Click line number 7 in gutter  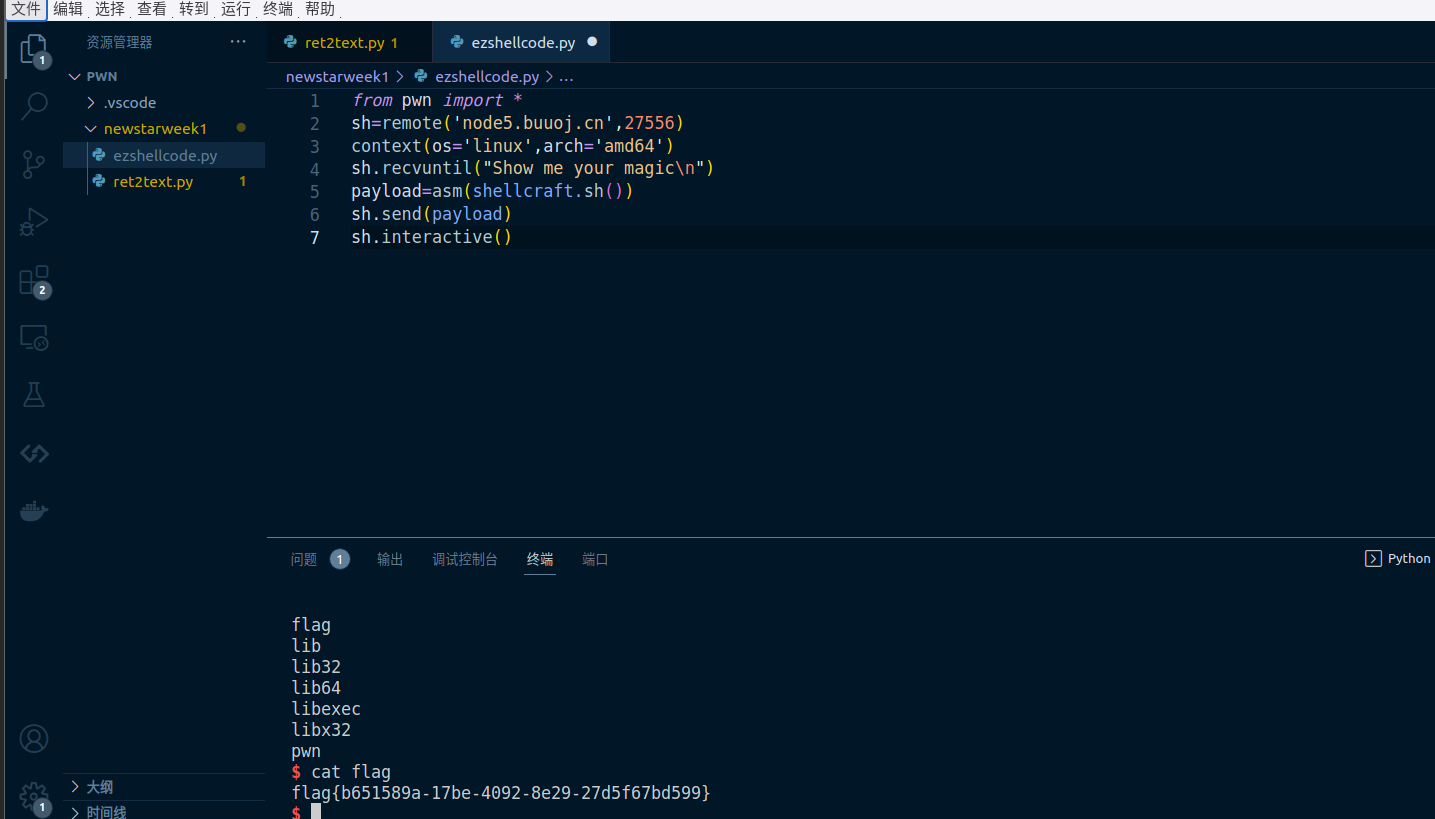pos(315,238)
